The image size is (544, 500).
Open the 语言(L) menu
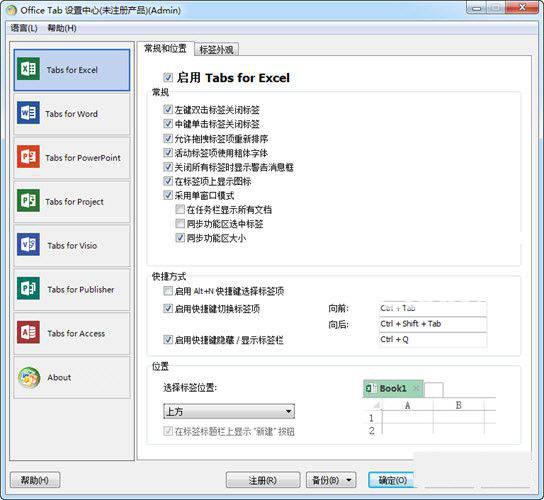(24, 28)
